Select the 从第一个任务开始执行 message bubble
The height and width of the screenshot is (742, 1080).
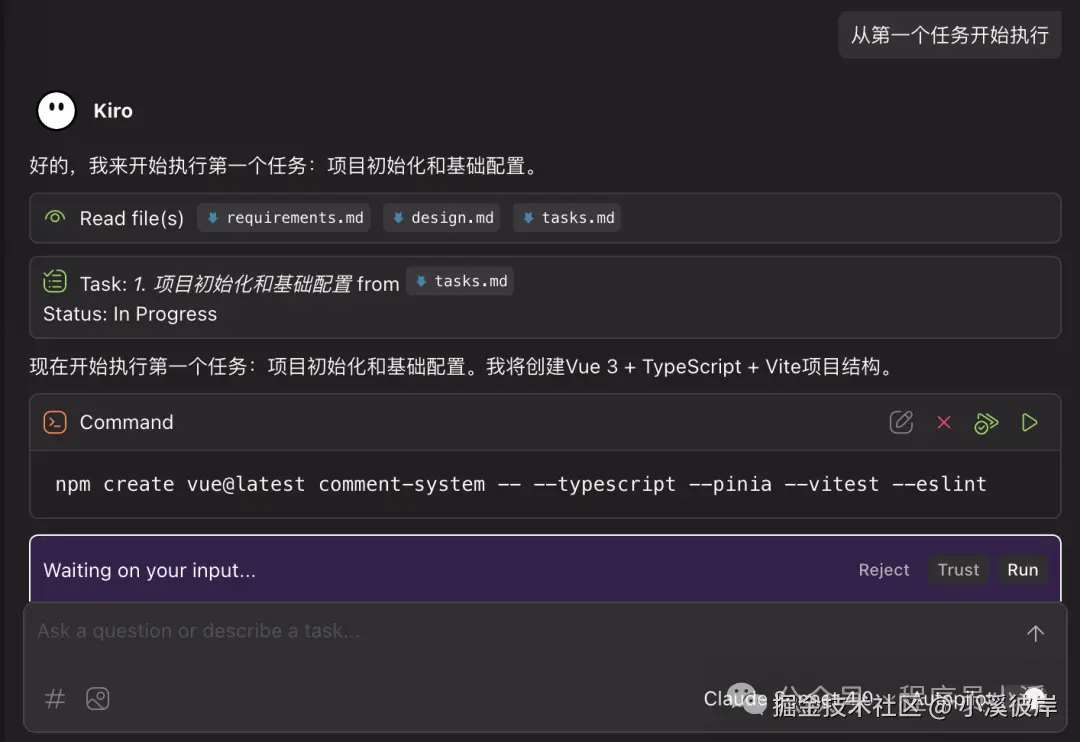[x=948, y=34]
